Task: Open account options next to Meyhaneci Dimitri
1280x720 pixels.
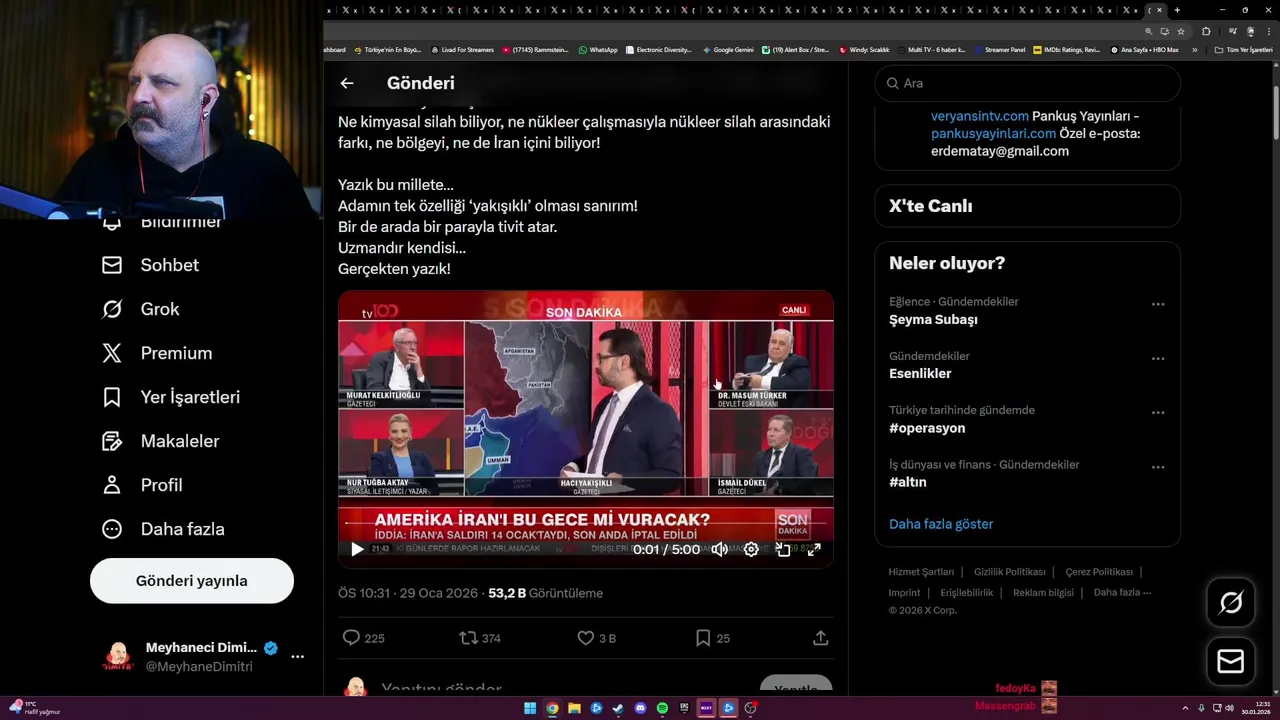Action: pos(297,657)
